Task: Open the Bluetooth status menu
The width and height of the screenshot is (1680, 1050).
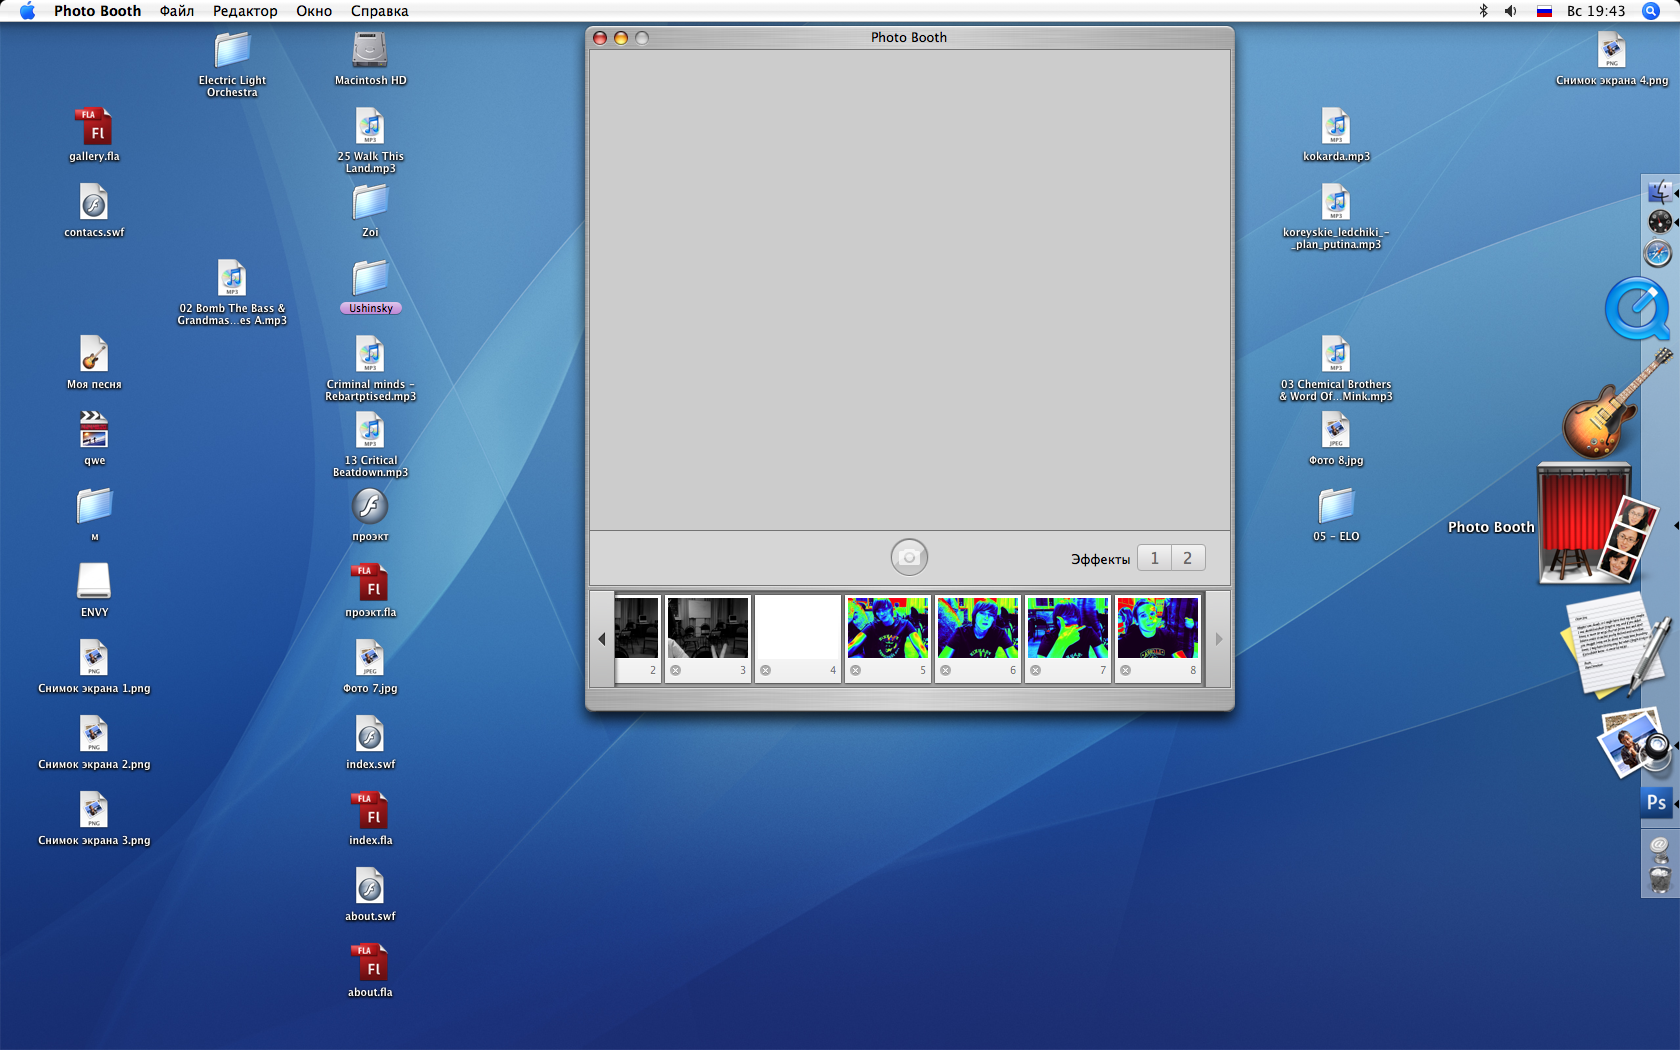Action: click(x=1483, y=11)
